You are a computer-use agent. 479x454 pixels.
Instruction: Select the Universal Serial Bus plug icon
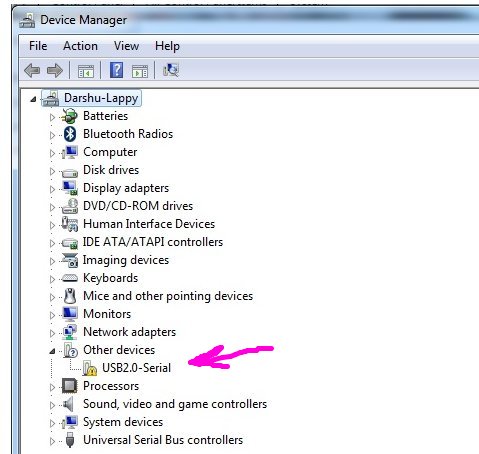click(x=70, y=440)
